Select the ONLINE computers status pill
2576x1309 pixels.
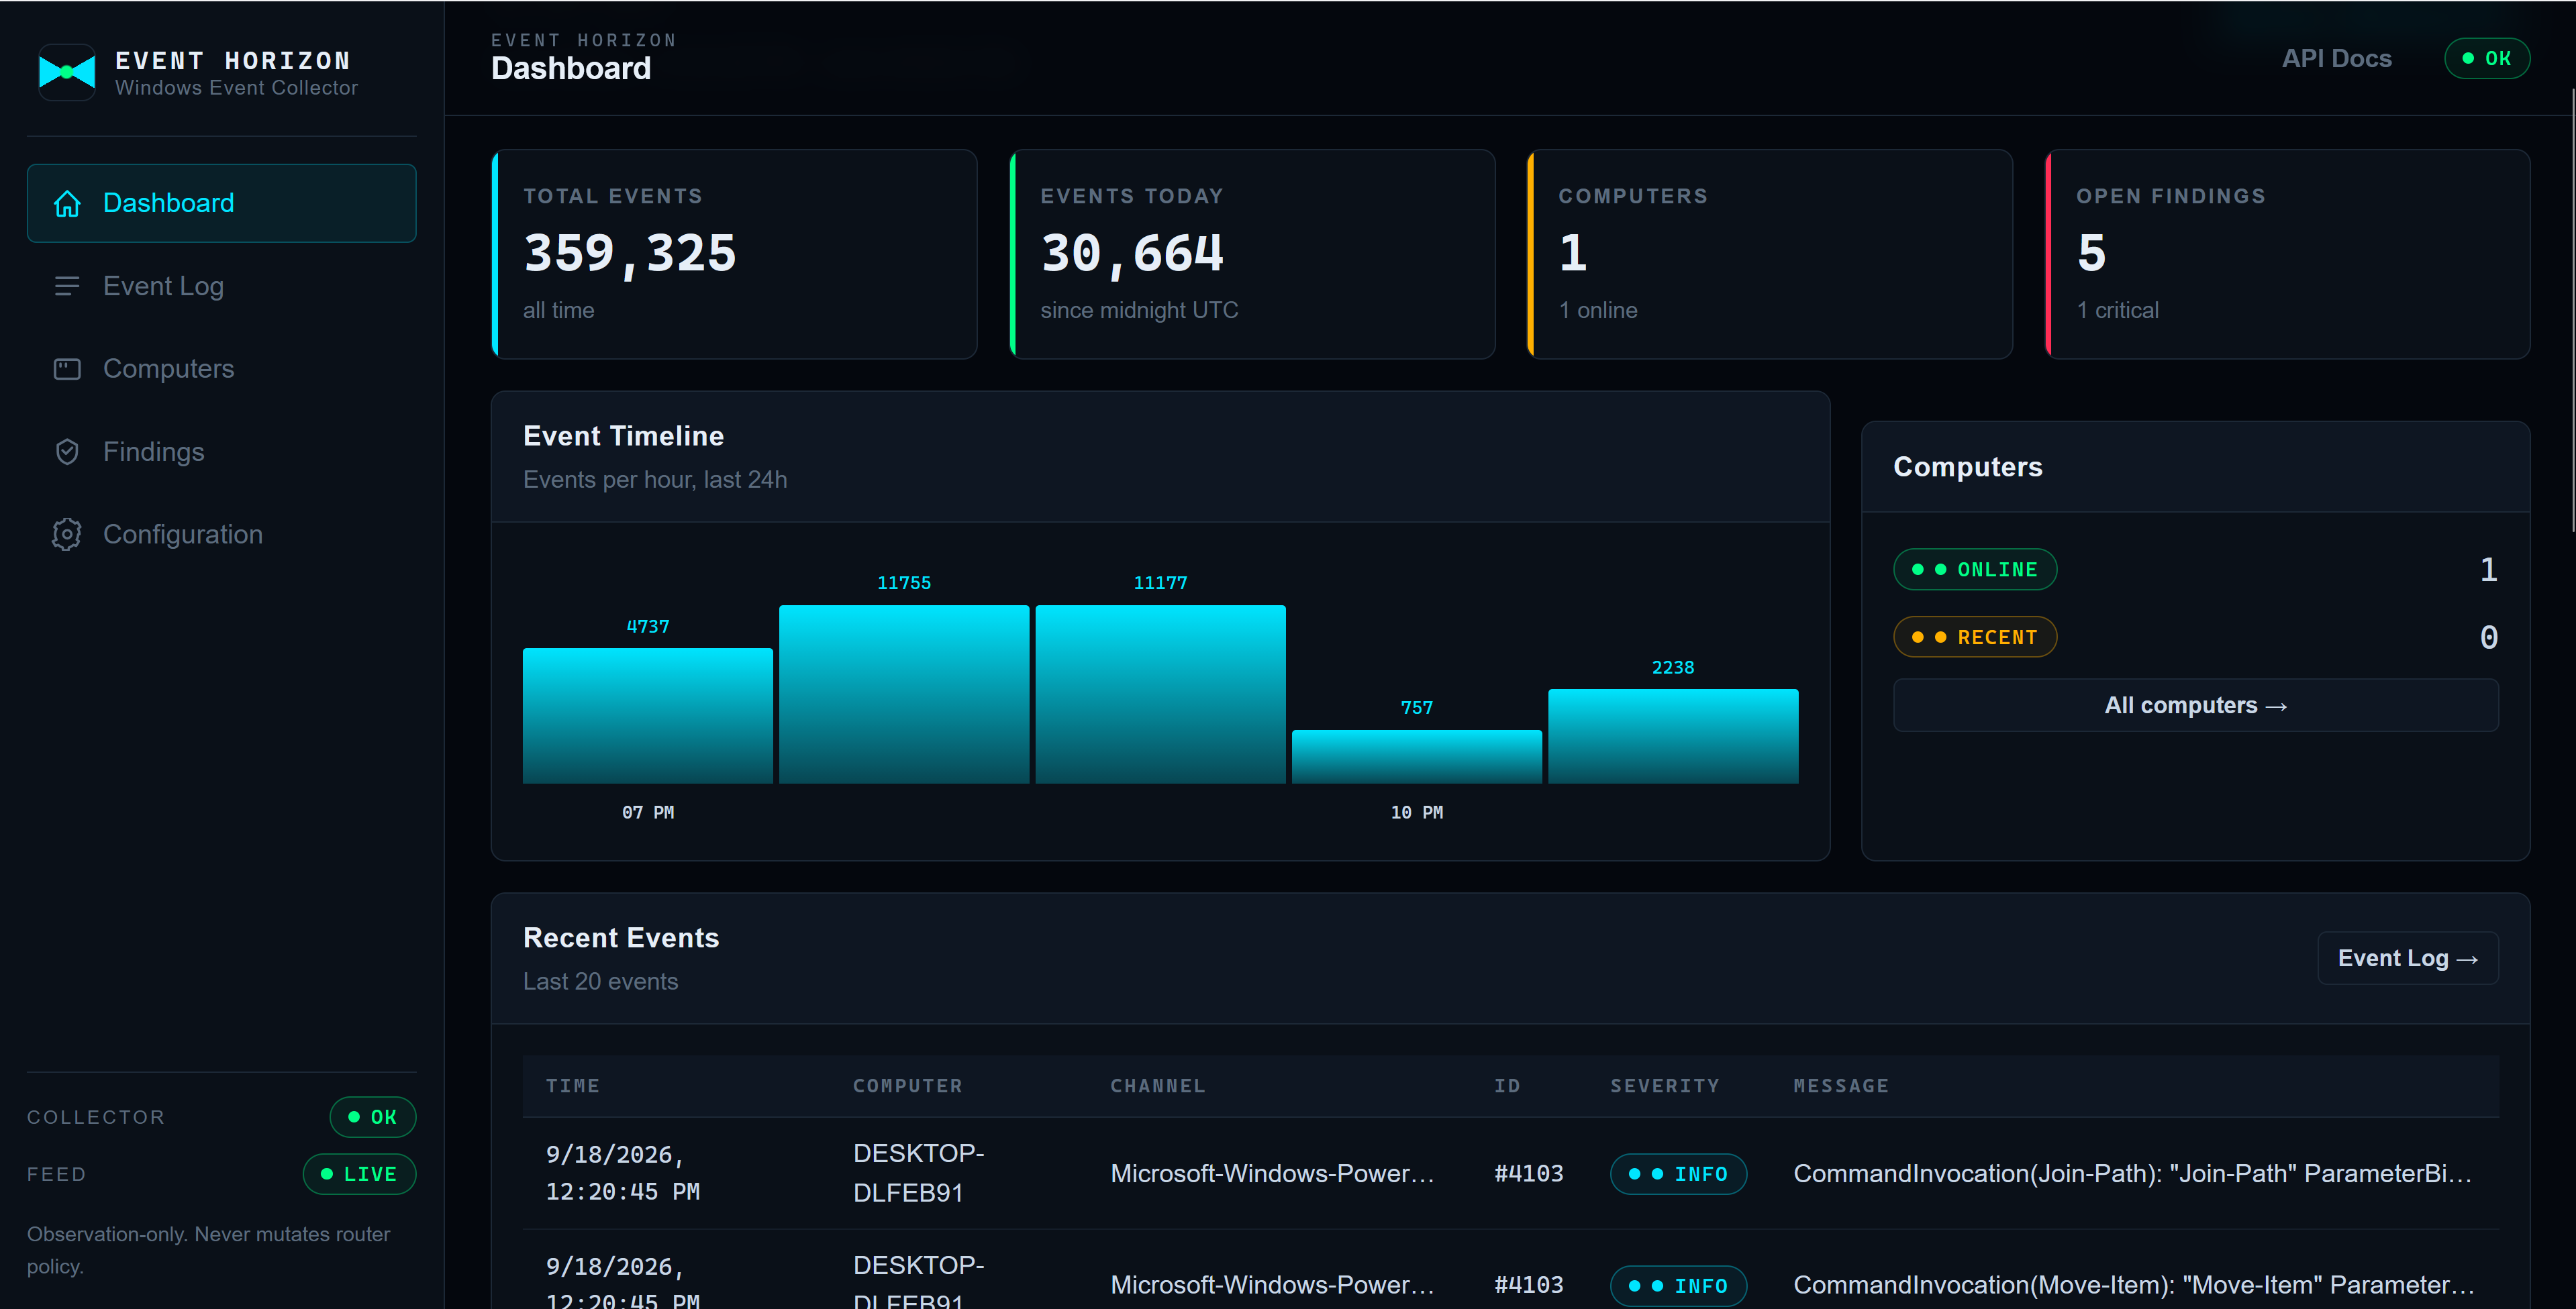(x=1975, y=570)
